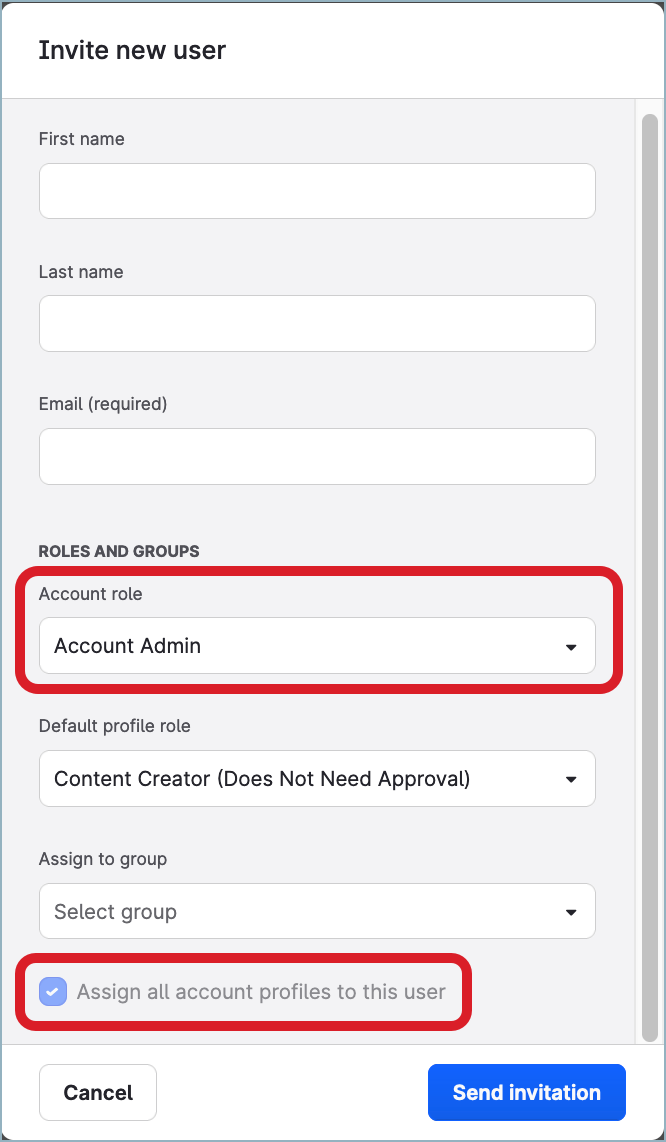The height and width of the screenshot is (1142, 666).
Task: Dismiss the dialog using Cancel
Action: pos(97,1092)
